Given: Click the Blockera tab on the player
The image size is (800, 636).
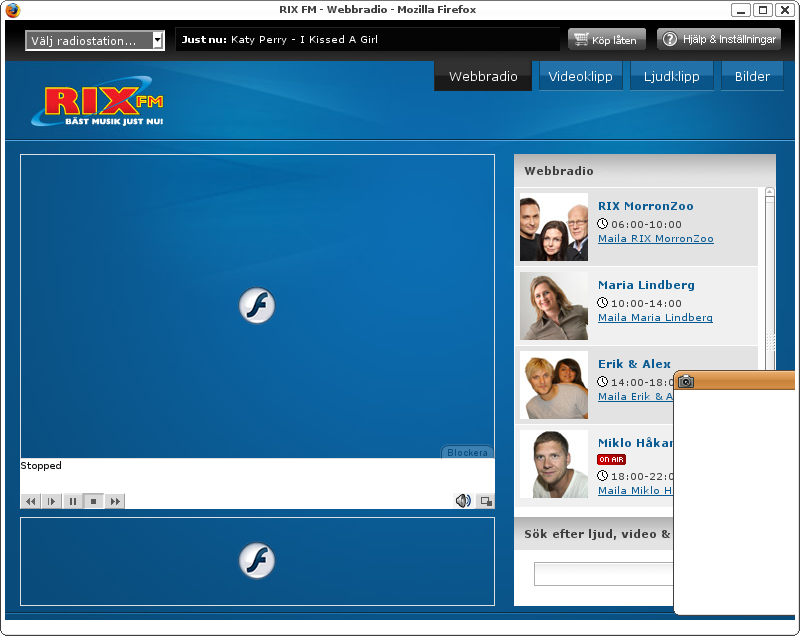Looking at the screenshot, I should click(467, 452).
